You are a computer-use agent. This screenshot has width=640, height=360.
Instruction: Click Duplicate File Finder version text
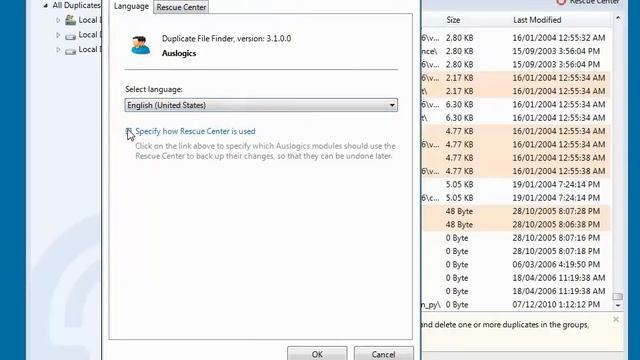click(x=227, y=39)
